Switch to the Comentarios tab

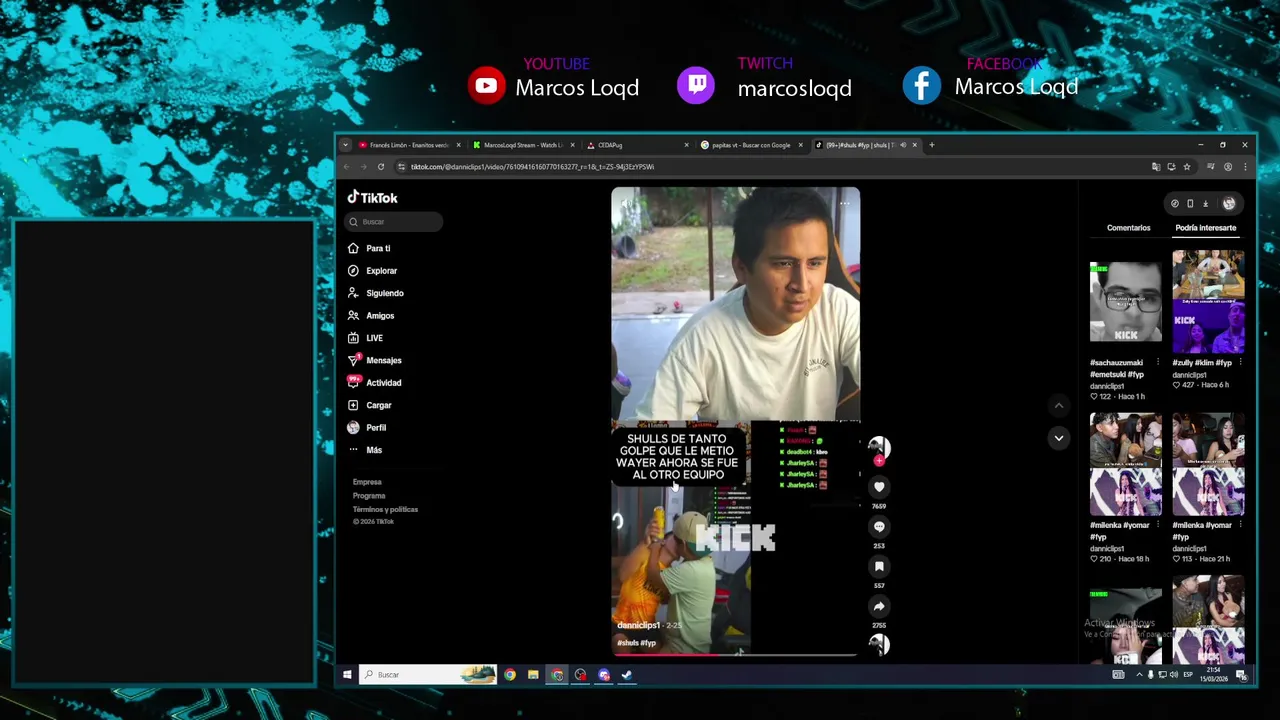click(x=1128, y=228)
